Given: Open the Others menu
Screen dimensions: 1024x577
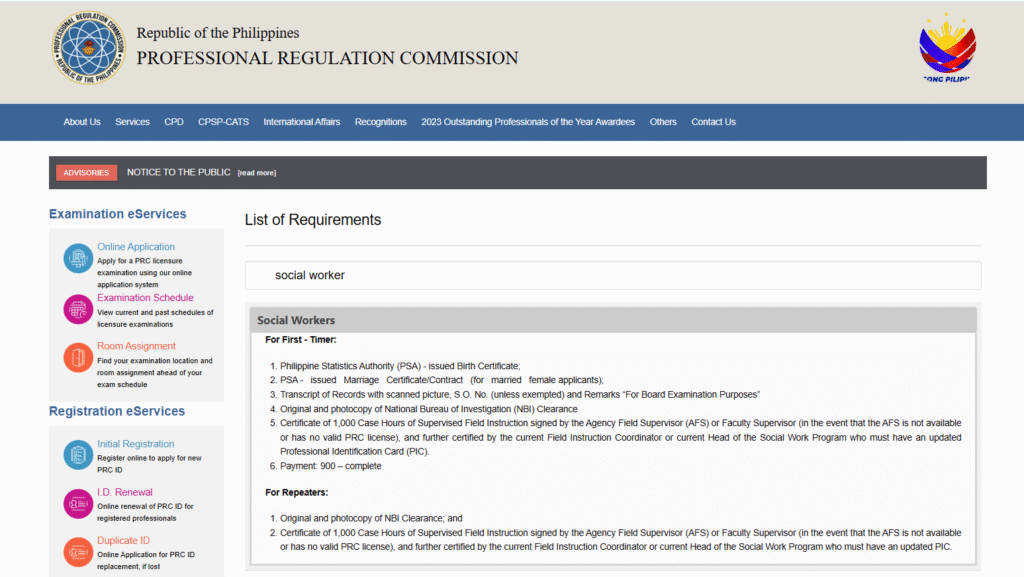Looking at the screenshot, I should pyautogui.click(x=663, y=122).
